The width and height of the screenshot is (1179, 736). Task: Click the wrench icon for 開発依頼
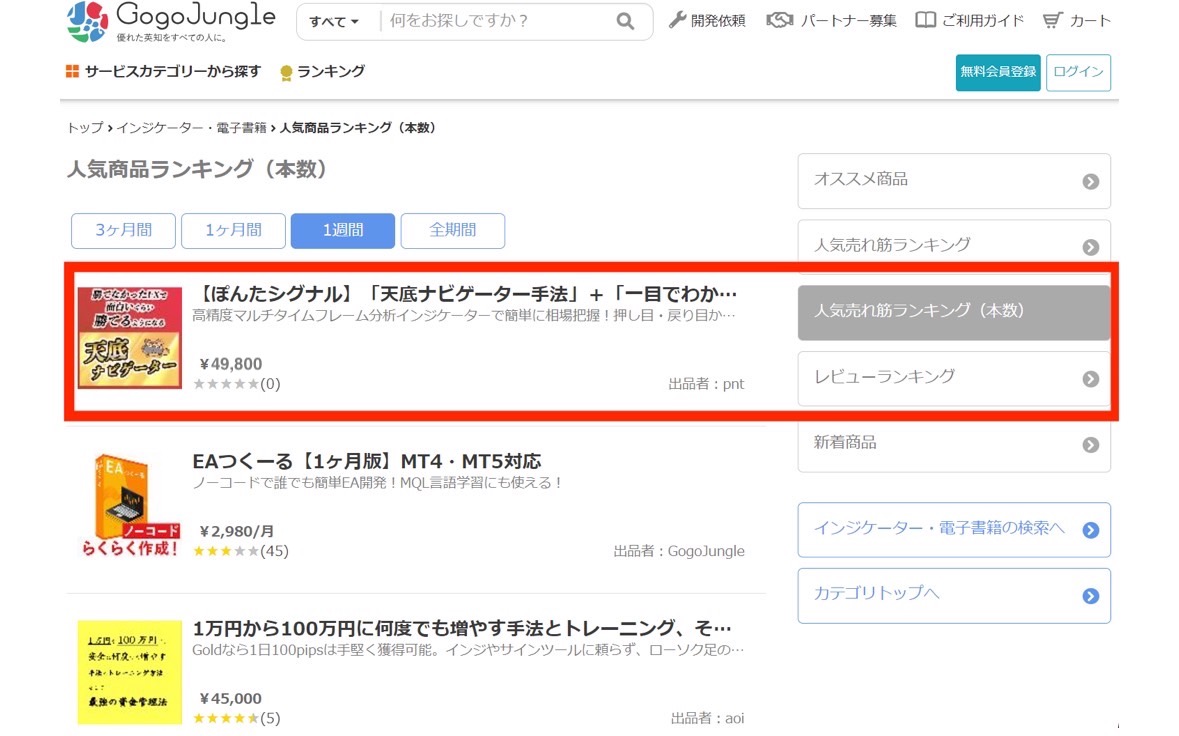(x=677, y=20)
